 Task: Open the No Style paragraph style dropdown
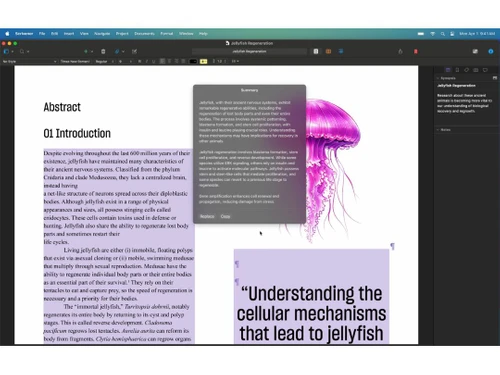click(29, 61)
